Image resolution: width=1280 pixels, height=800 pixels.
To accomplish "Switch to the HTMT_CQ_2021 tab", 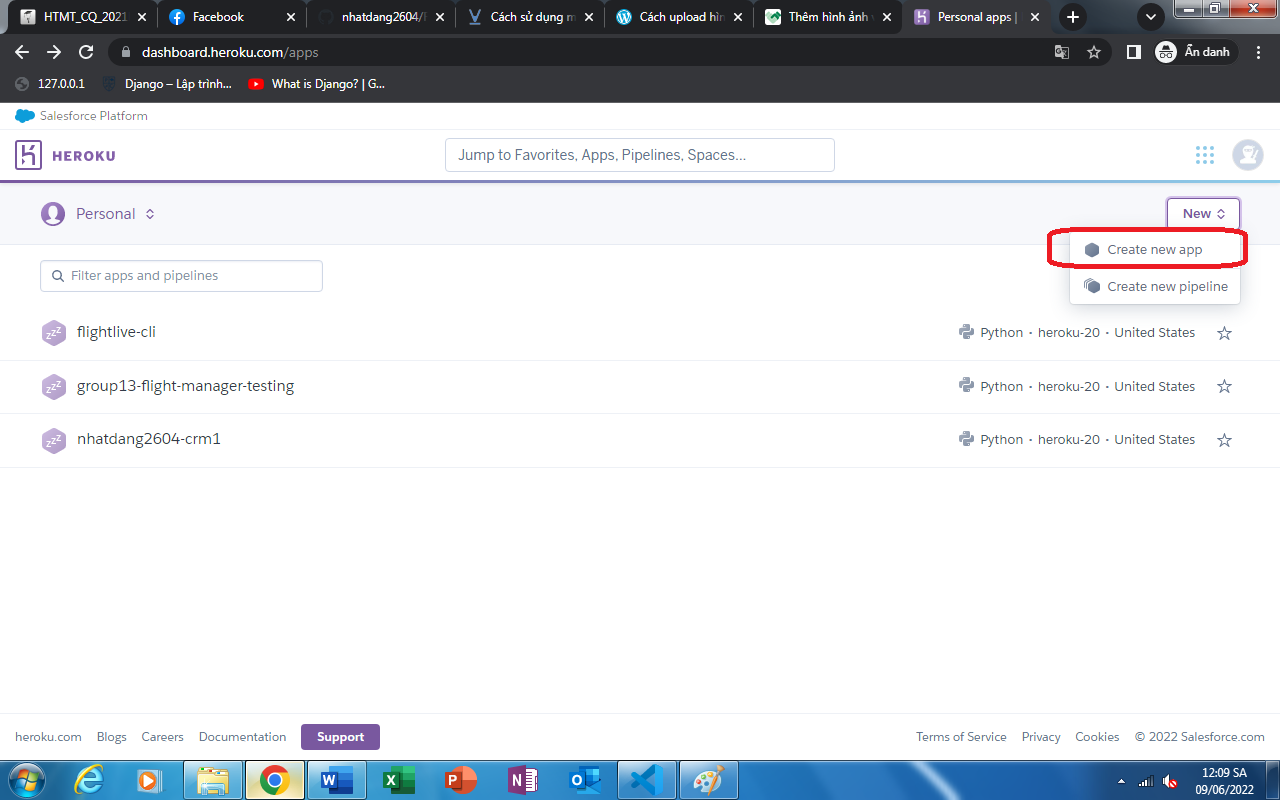I will tap(82, 17).
